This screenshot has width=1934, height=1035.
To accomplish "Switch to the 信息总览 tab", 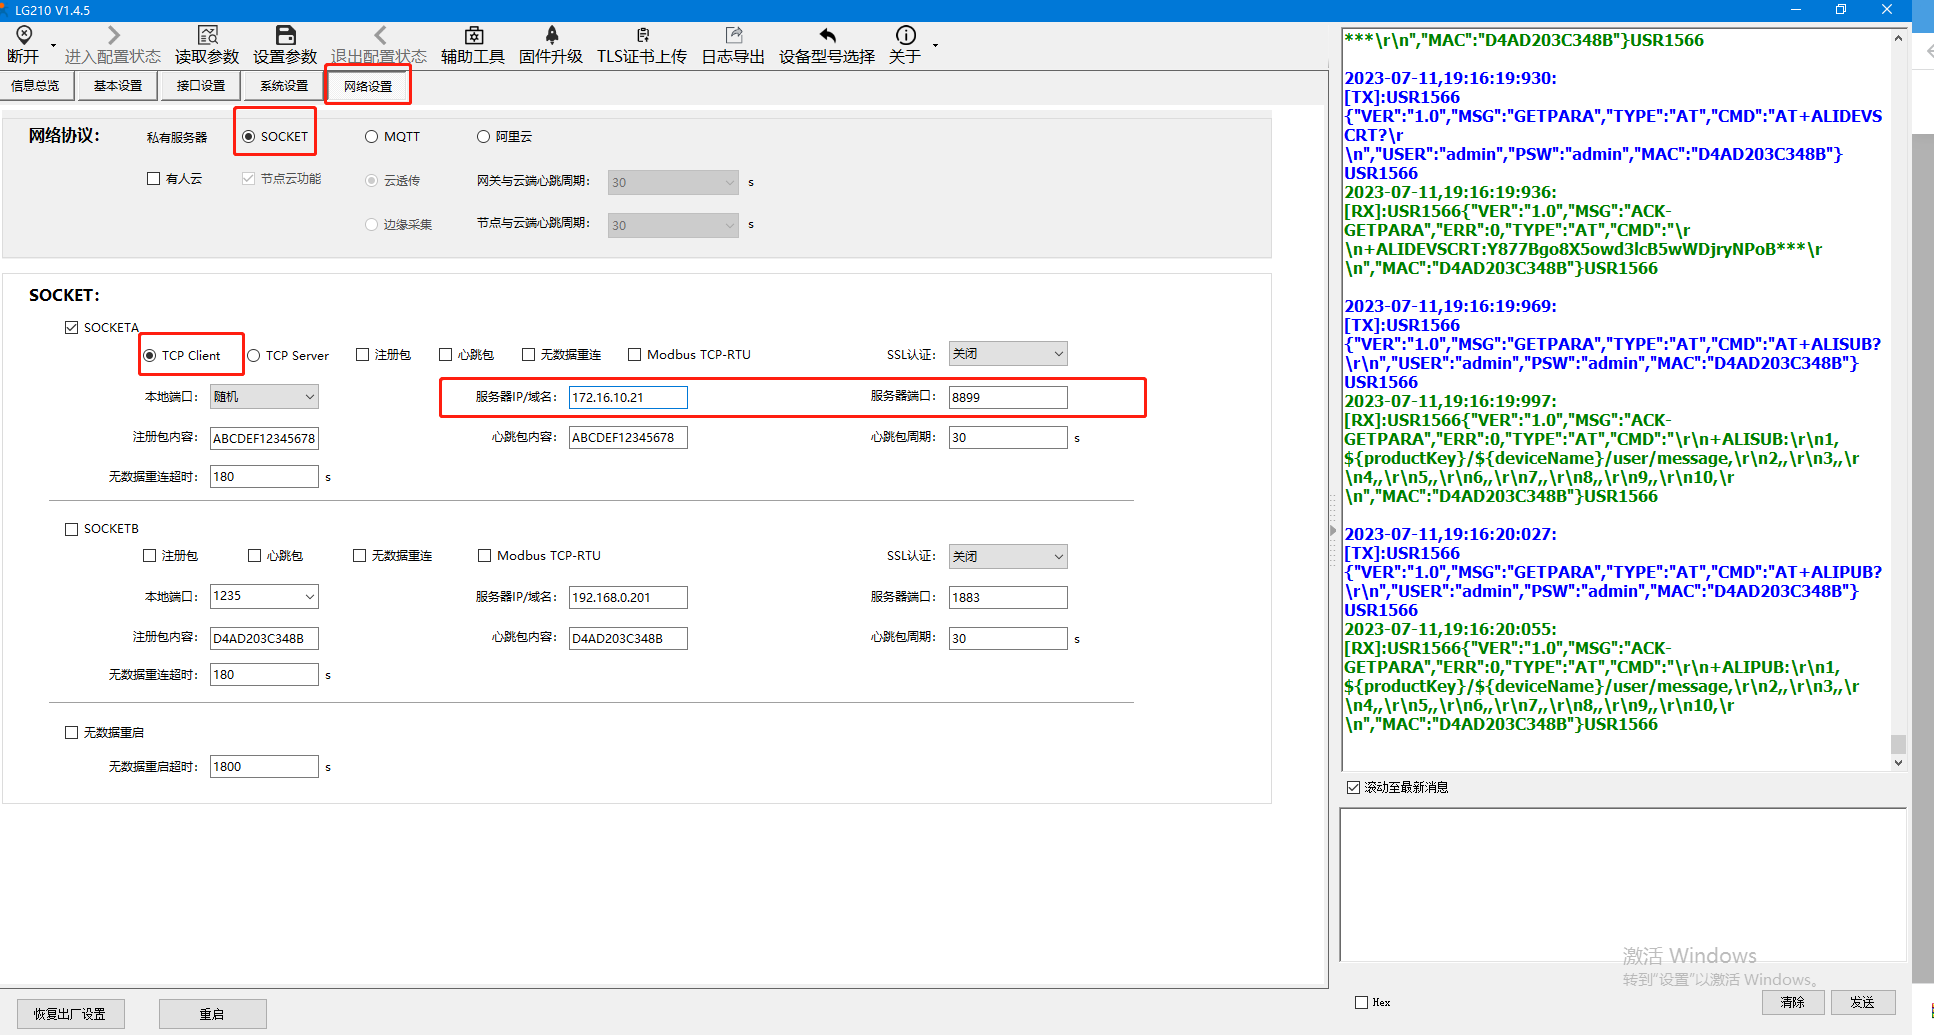I will (35, 86).
